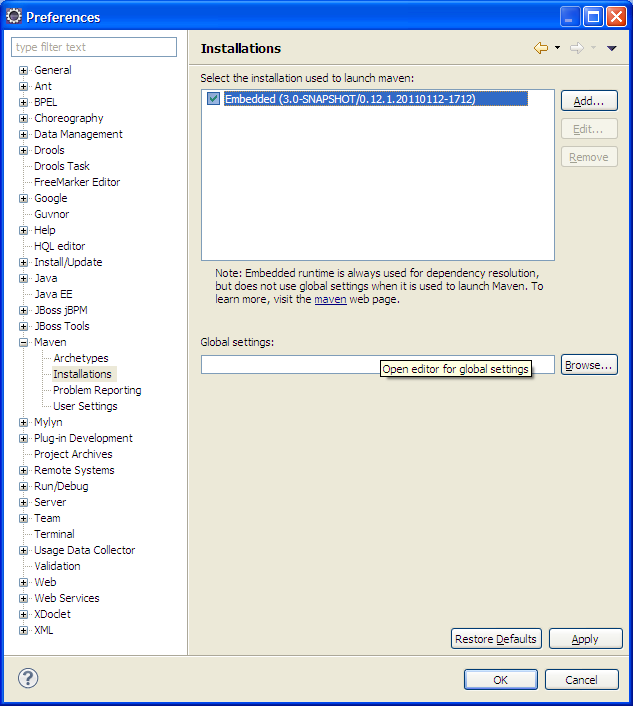Open FreeMarker Editor preferences
Image resolution: width=633 pixels, height=706 pixels.
click(x=77, y=182)
